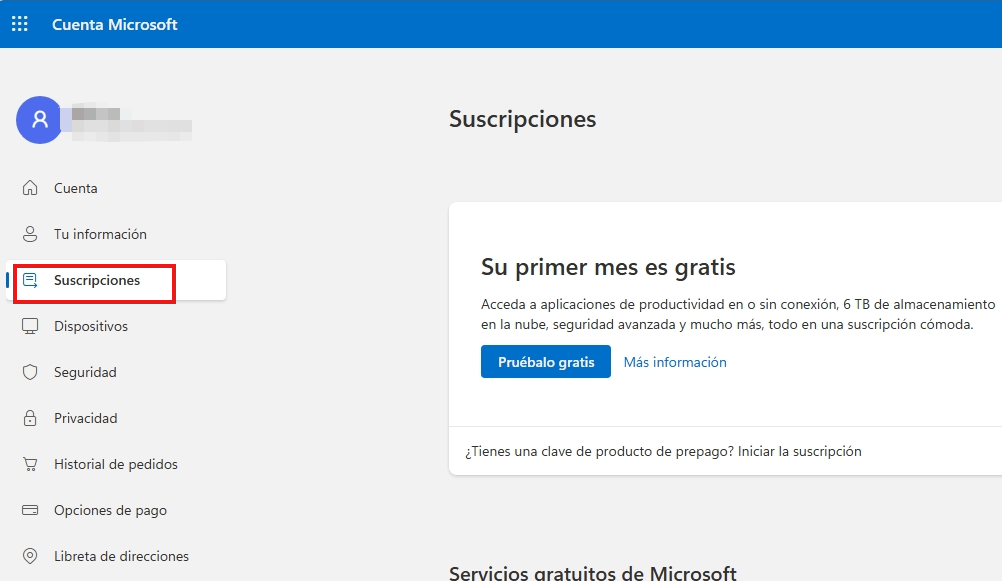Open Privacidad in the sidebar
This screenshot has width=1002, height=581.
(86, 418)
